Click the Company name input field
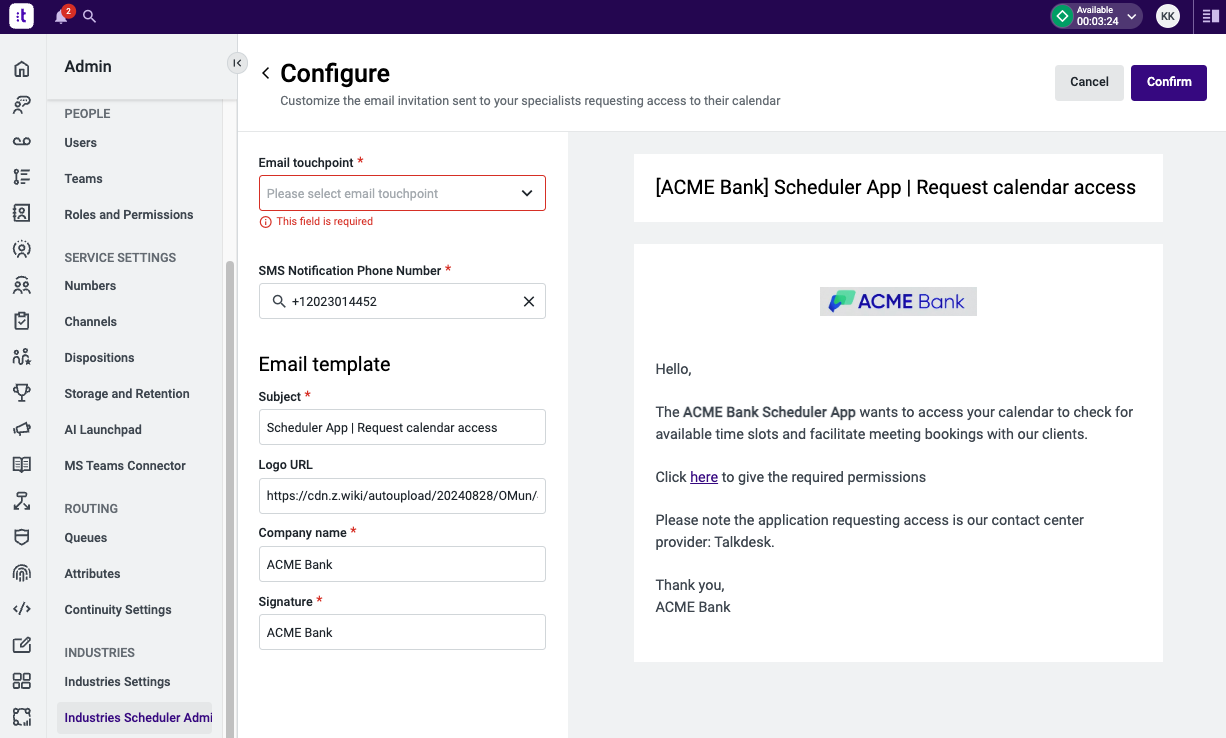The image size is (1226, 738). (x=402, y=564)
